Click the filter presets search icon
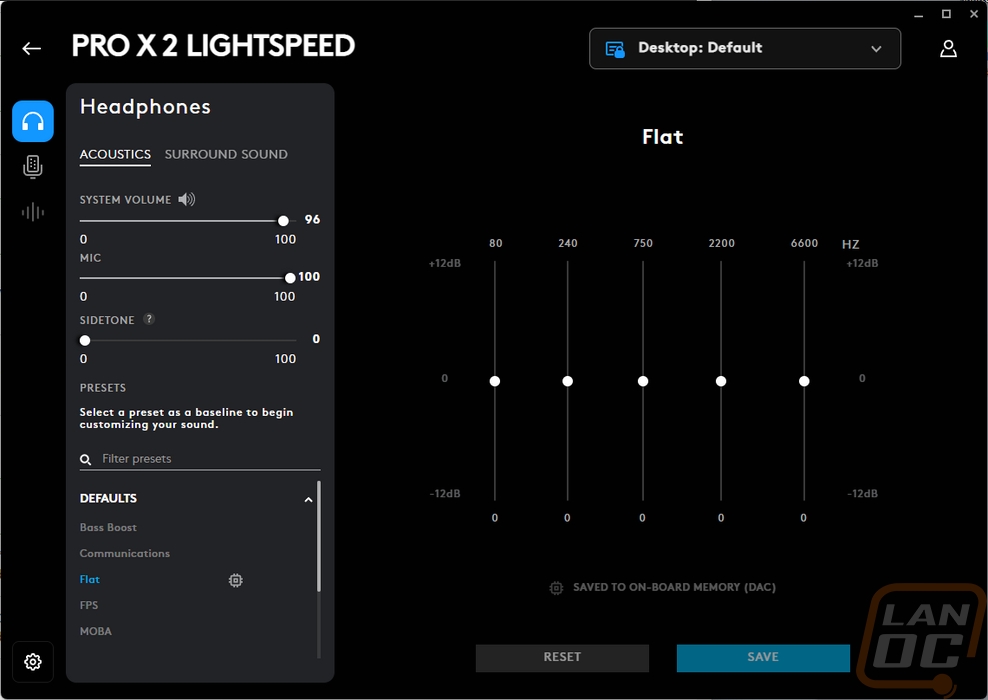The height and width of the screenshot is (700, 988). click(x=86, y=459)
